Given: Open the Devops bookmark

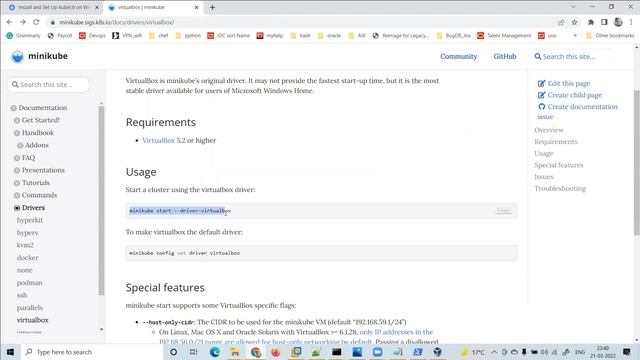Looking at the screenshot, I should pos(92,36).
